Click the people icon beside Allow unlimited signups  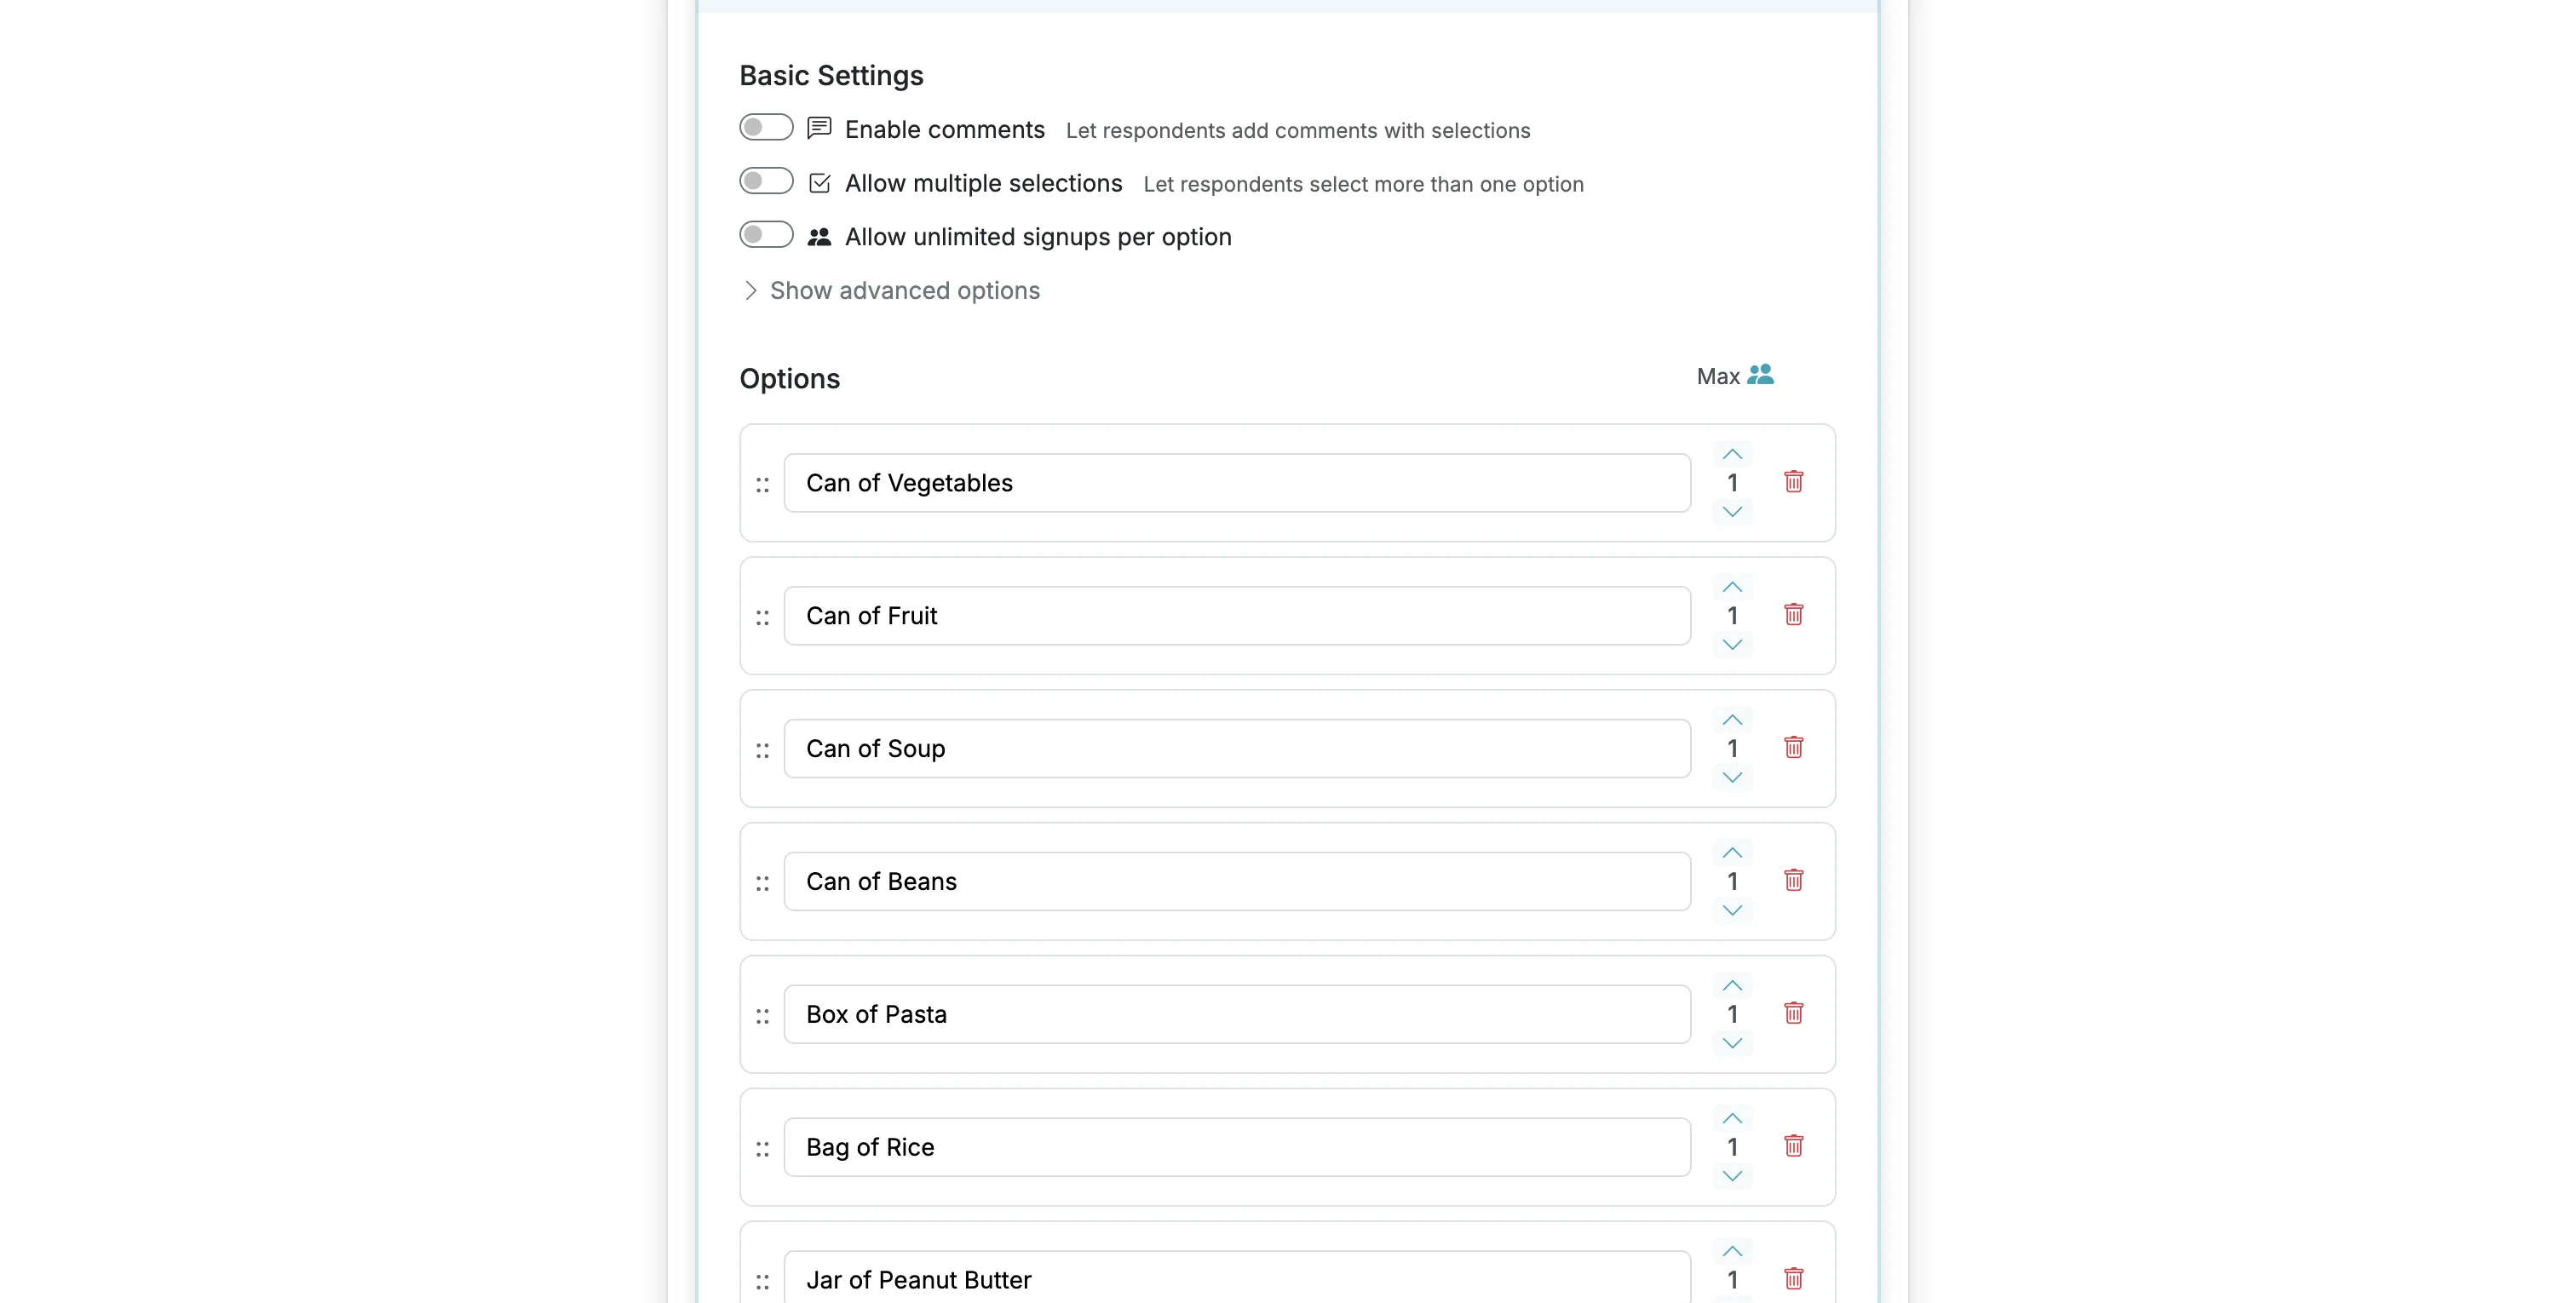click(819, 235)
